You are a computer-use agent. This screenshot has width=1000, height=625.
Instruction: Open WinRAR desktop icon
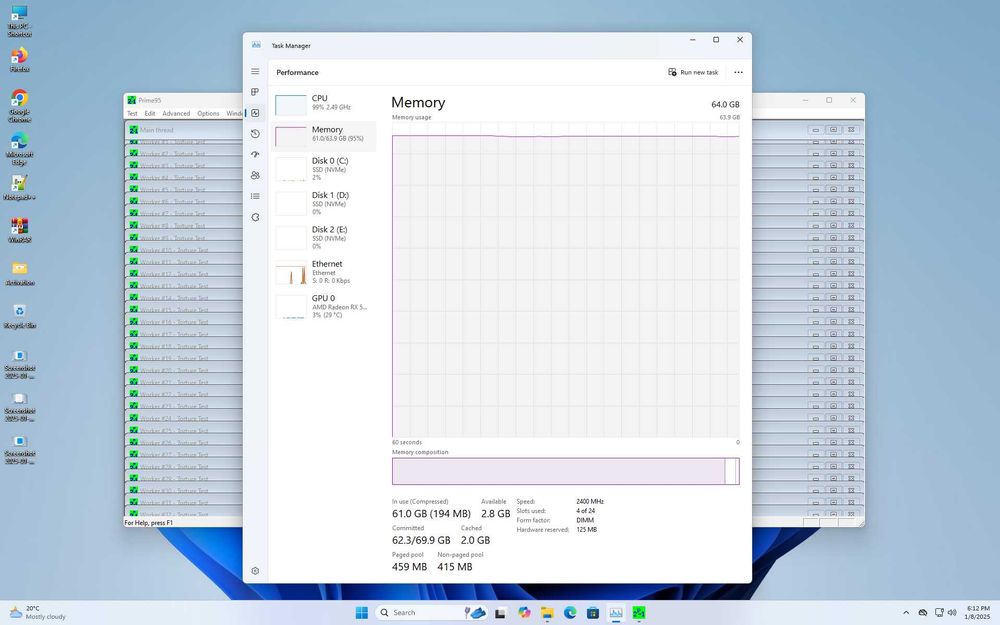(19, 230)
